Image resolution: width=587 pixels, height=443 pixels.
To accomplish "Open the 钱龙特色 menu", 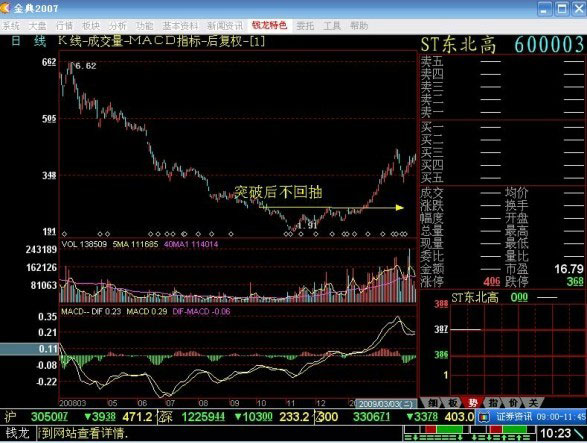I will pyautogui.click(x=270, y=25).
